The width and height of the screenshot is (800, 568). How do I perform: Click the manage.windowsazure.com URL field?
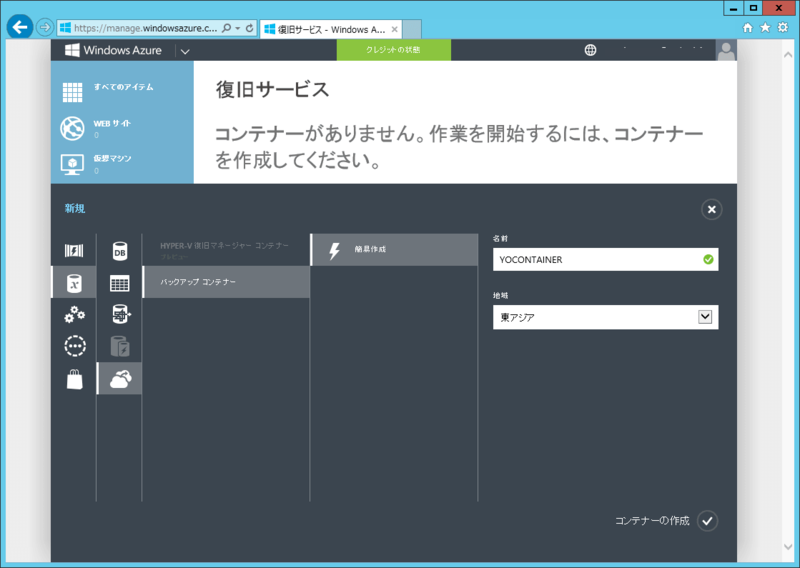tap(145, 28)
